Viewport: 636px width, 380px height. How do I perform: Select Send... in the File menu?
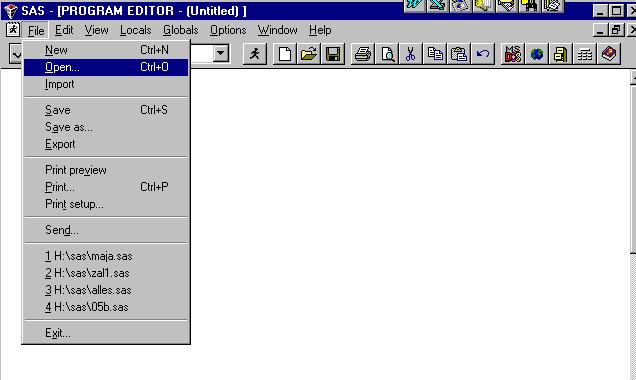click(106, 230)
